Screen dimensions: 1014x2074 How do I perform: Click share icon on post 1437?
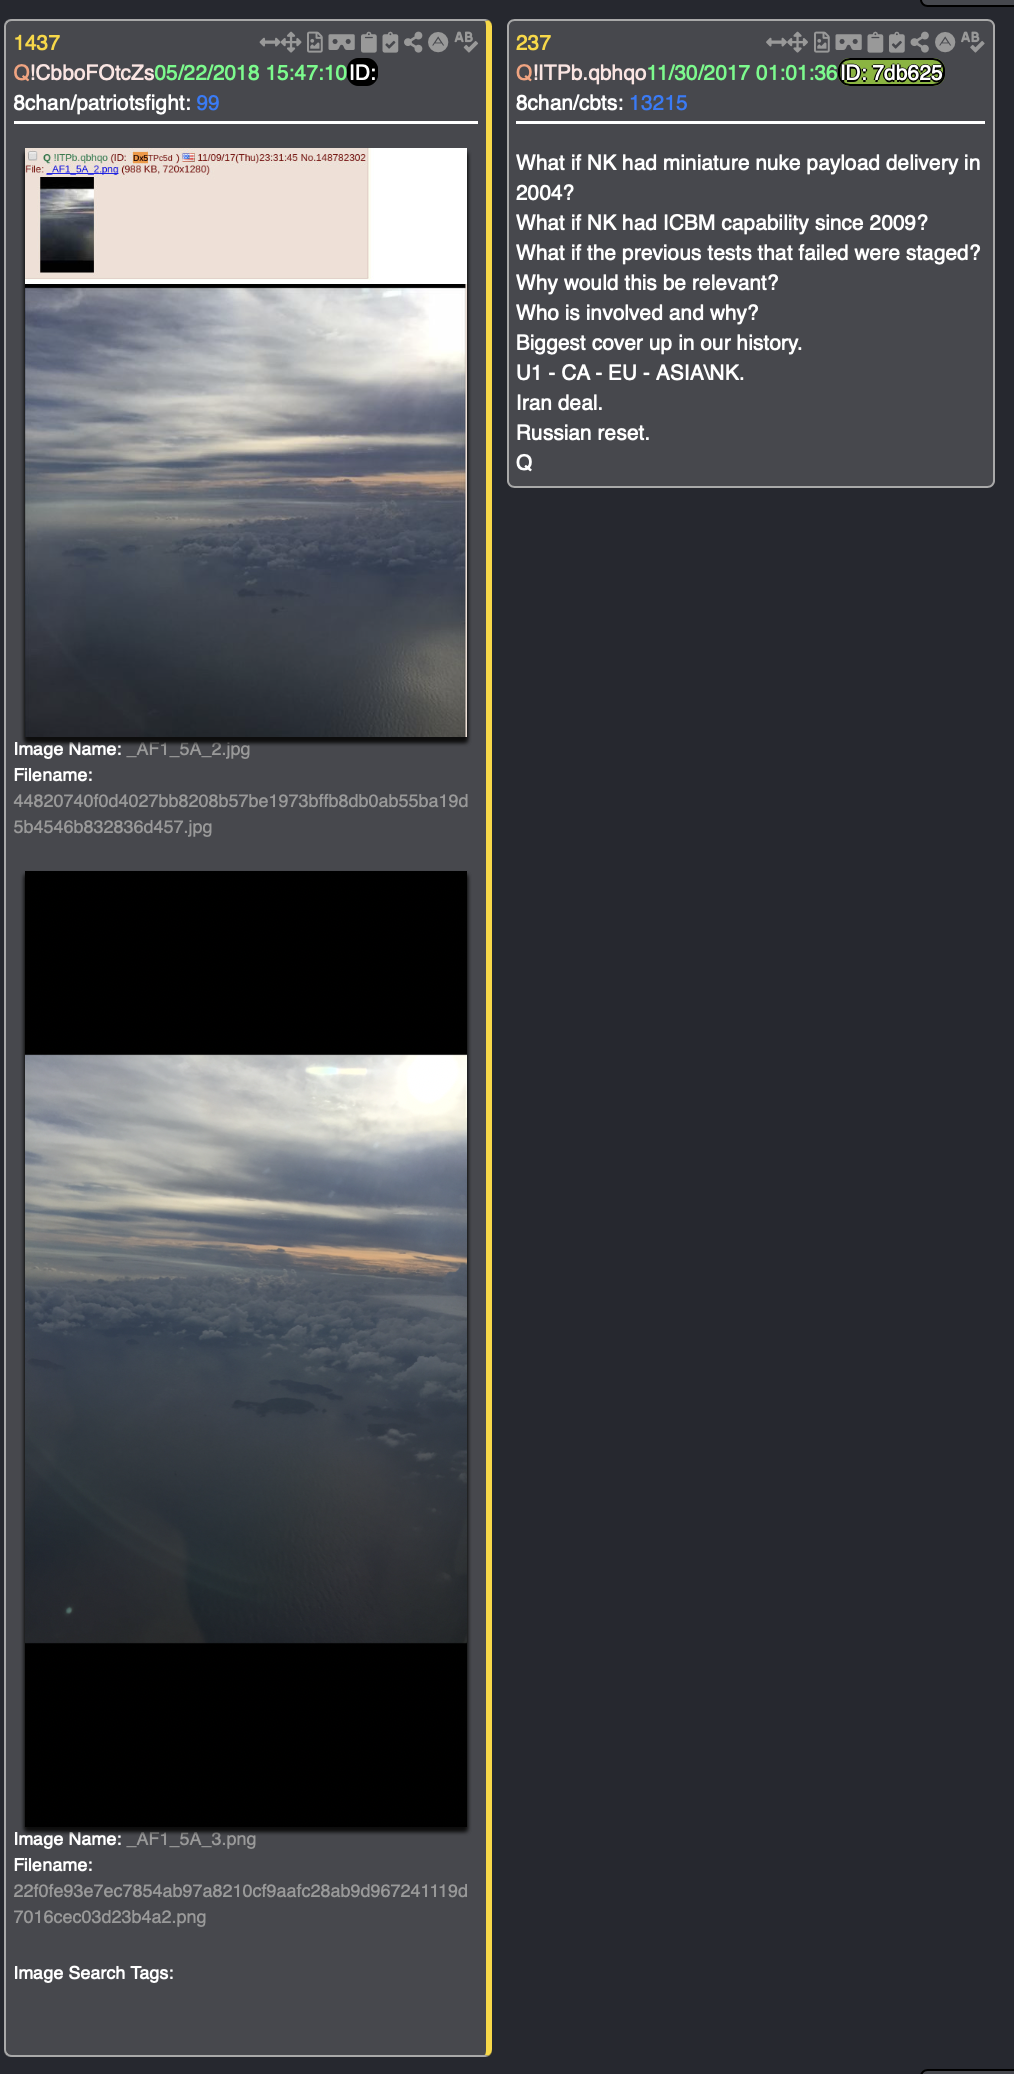tap(414, 42)
